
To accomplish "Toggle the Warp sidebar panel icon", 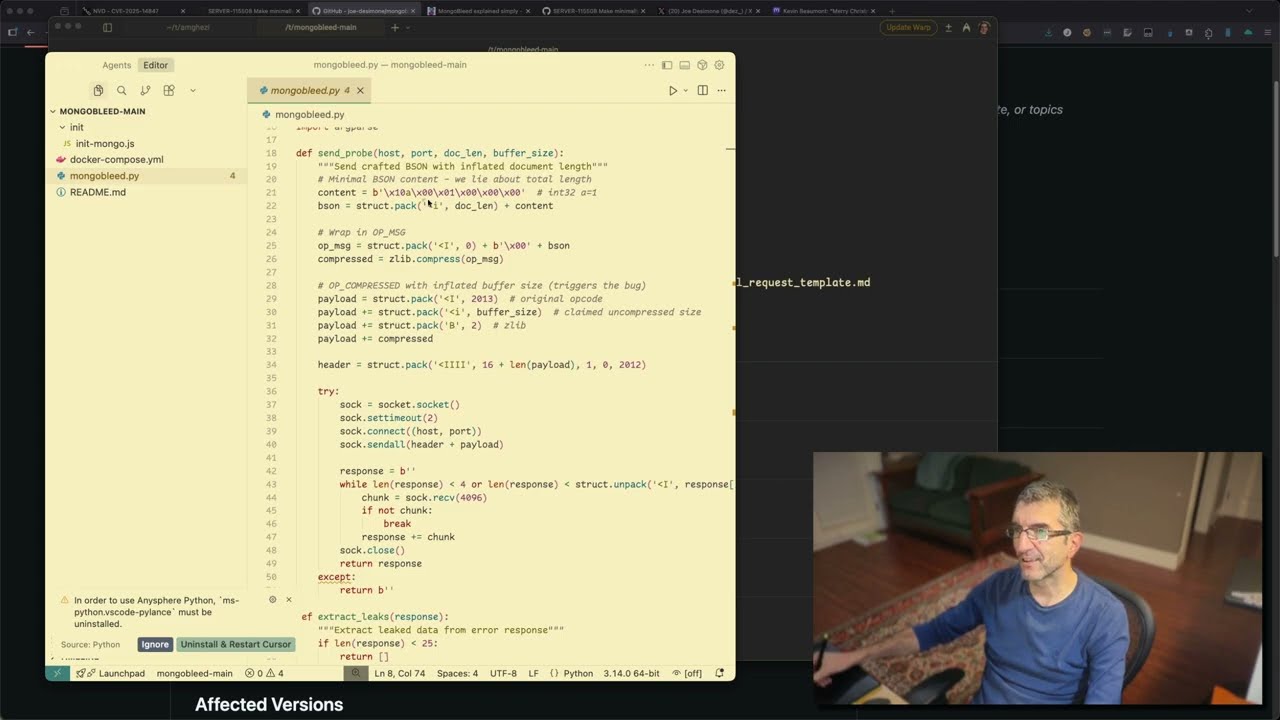I will pos(107,27).
